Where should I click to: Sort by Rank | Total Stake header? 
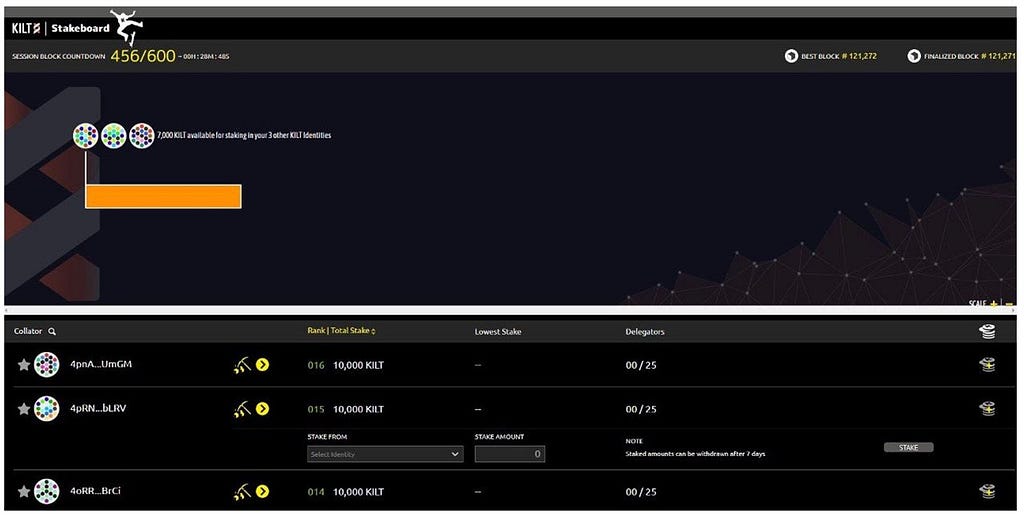coord(342,331)
